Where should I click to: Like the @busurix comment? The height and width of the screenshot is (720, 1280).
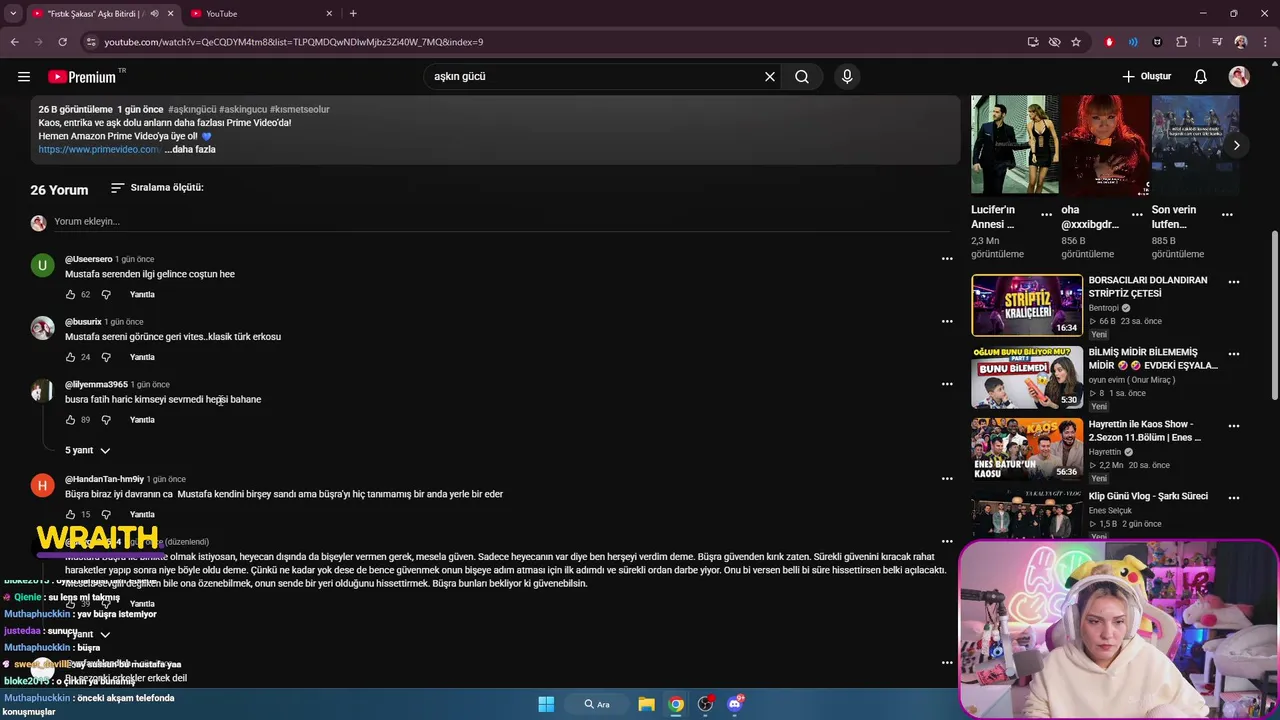coord(70,357)
